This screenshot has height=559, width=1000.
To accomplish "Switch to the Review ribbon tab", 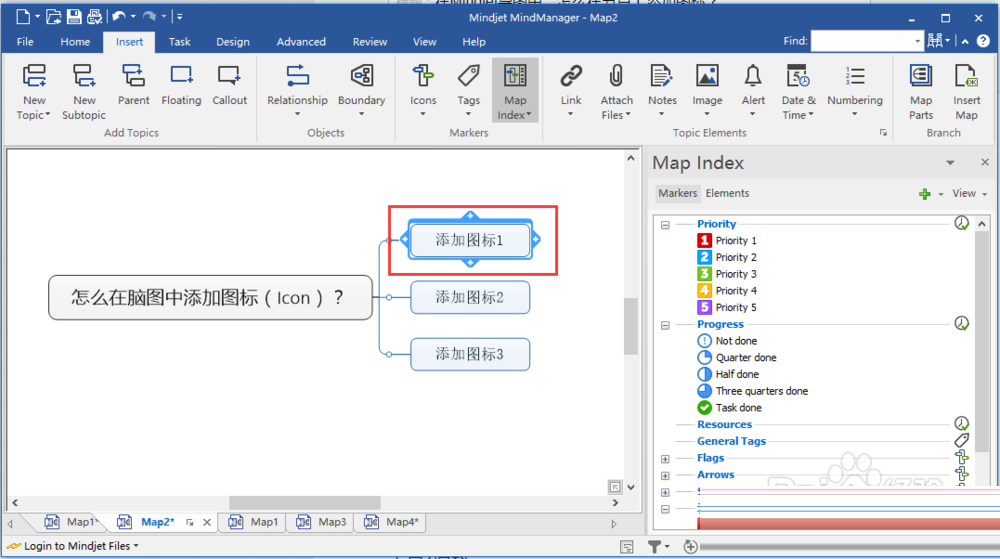I will click(370, 41).
